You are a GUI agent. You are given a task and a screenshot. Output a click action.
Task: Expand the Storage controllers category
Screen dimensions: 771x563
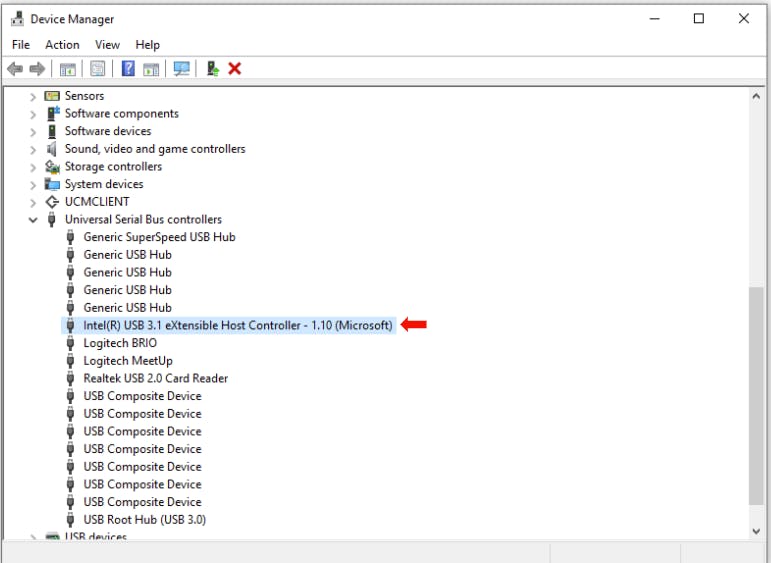[33, 168]
